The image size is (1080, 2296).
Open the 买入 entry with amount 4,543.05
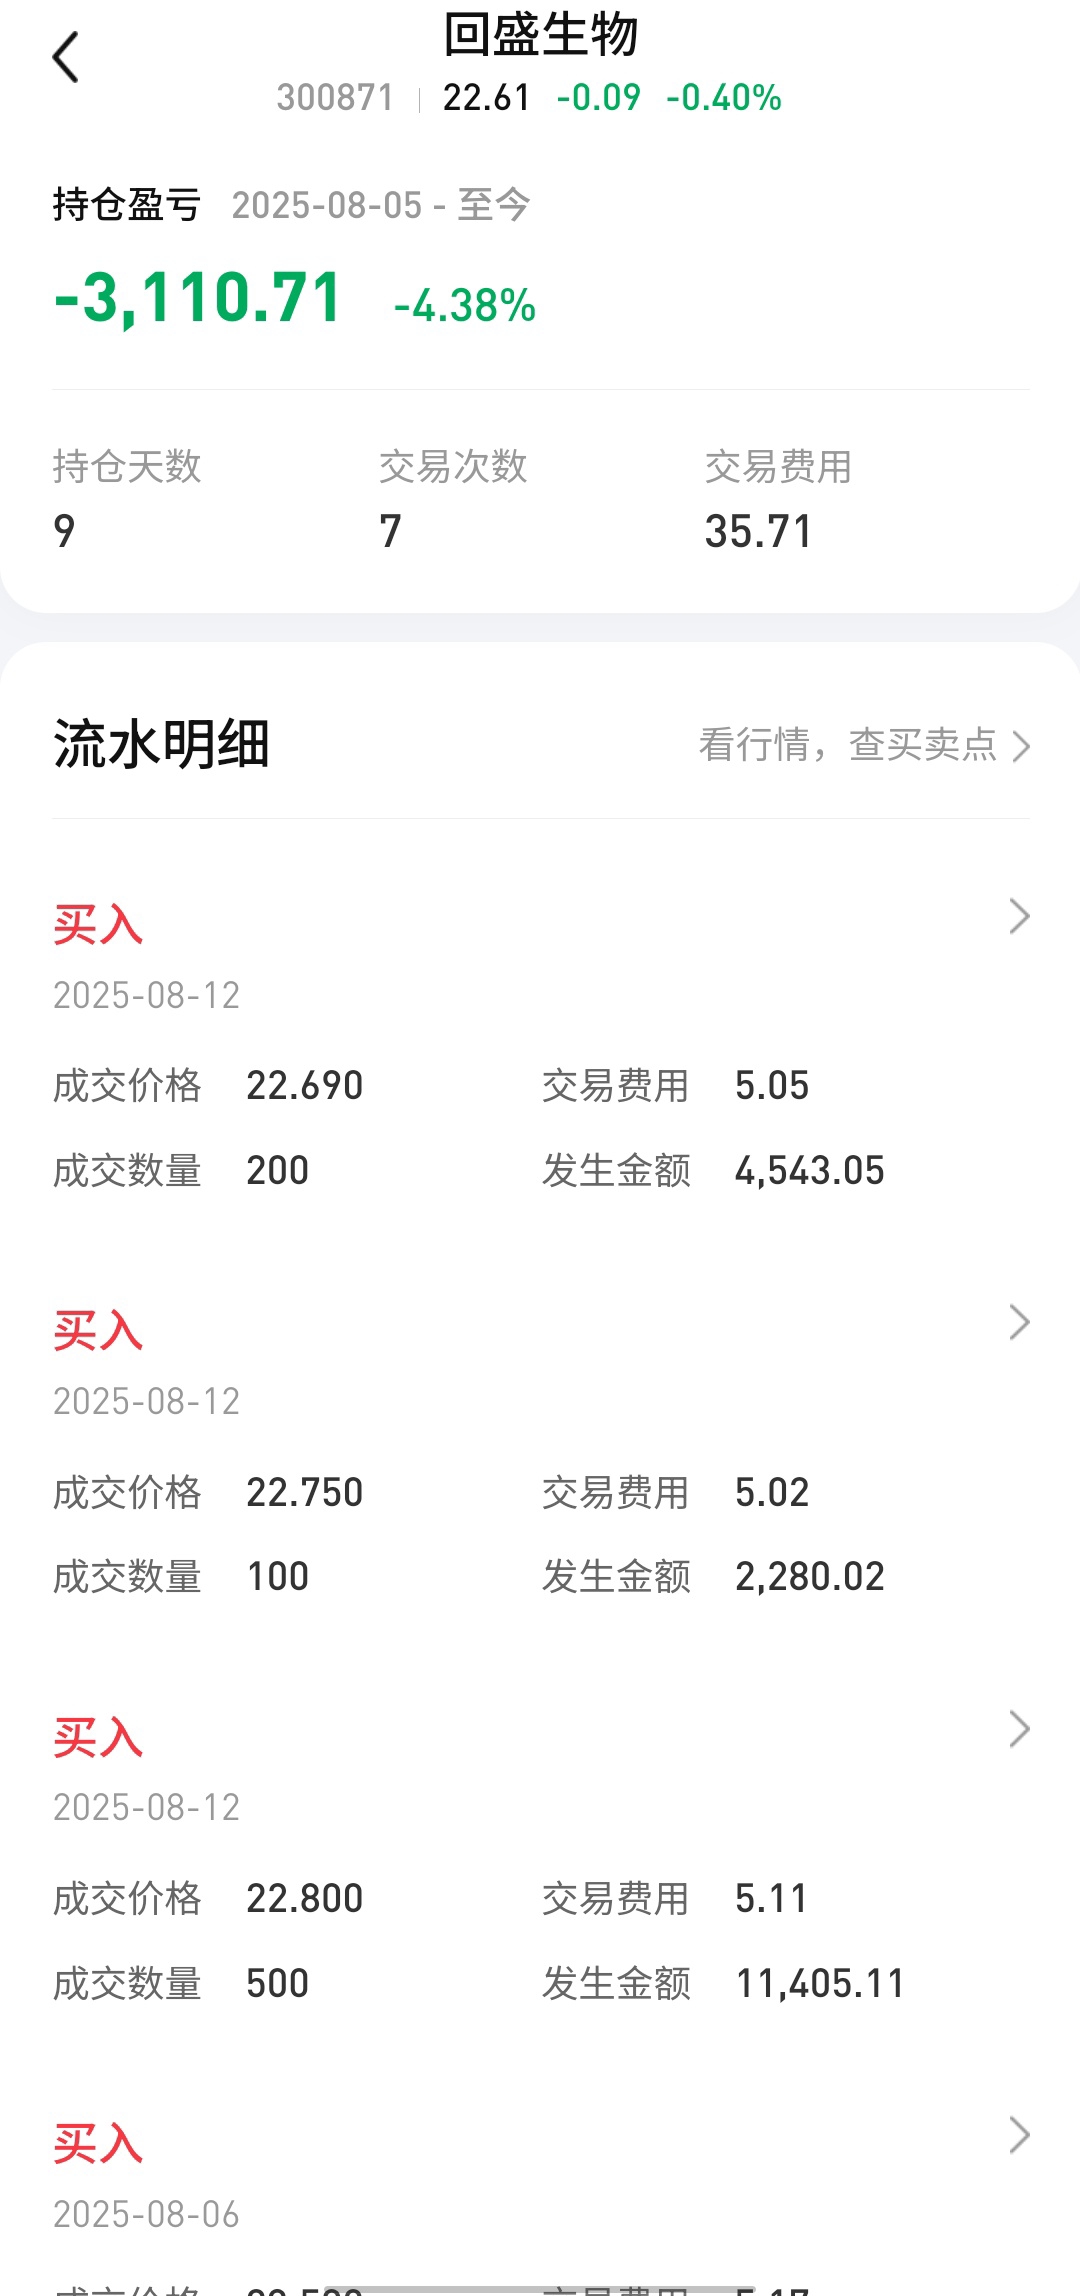(x=540, y=1045)
